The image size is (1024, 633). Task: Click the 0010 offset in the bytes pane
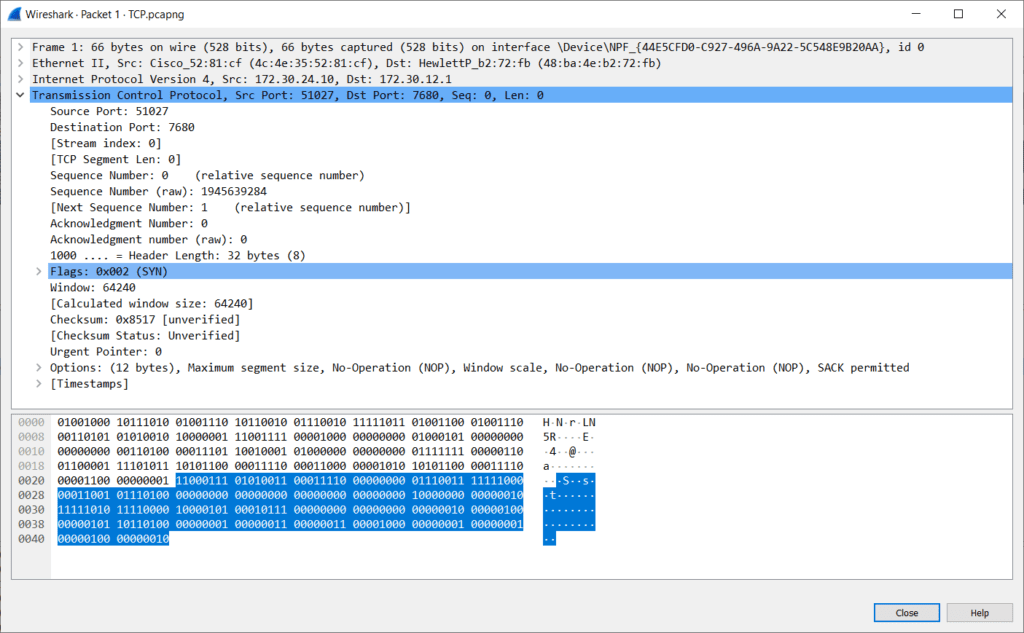pyautogui.click(x=31, y=451)
